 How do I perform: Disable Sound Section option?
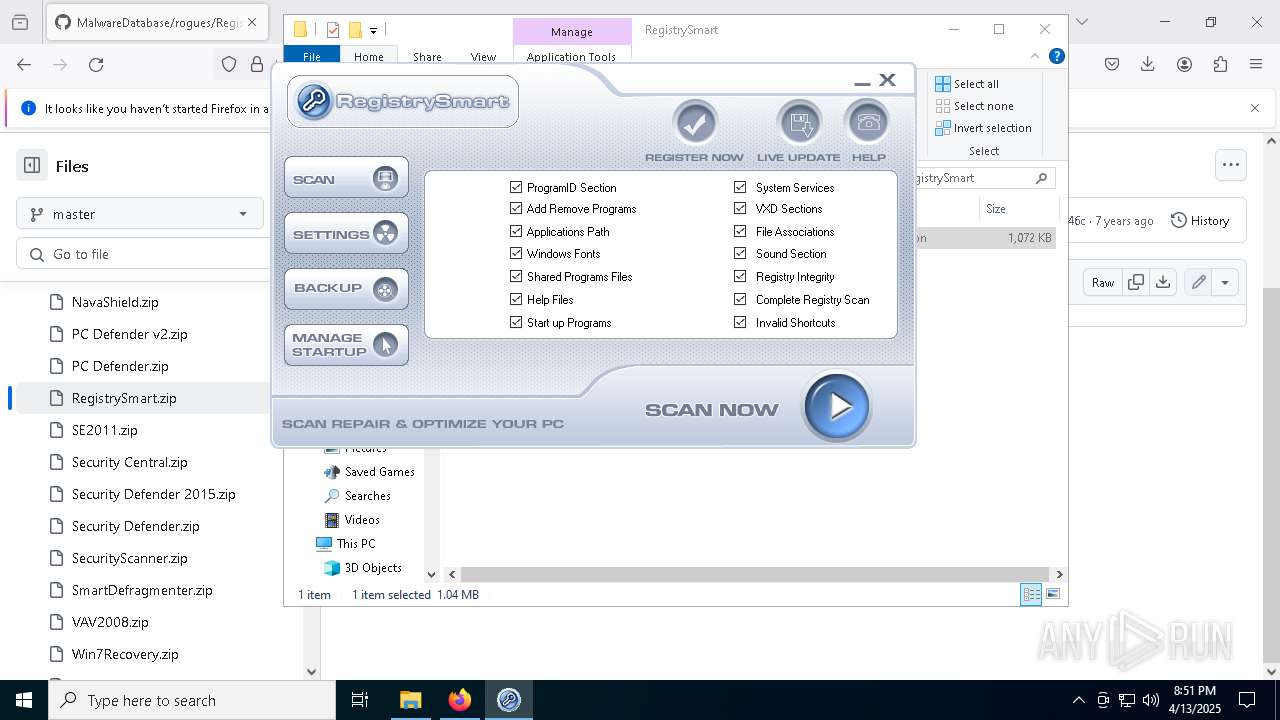(740, 254)
